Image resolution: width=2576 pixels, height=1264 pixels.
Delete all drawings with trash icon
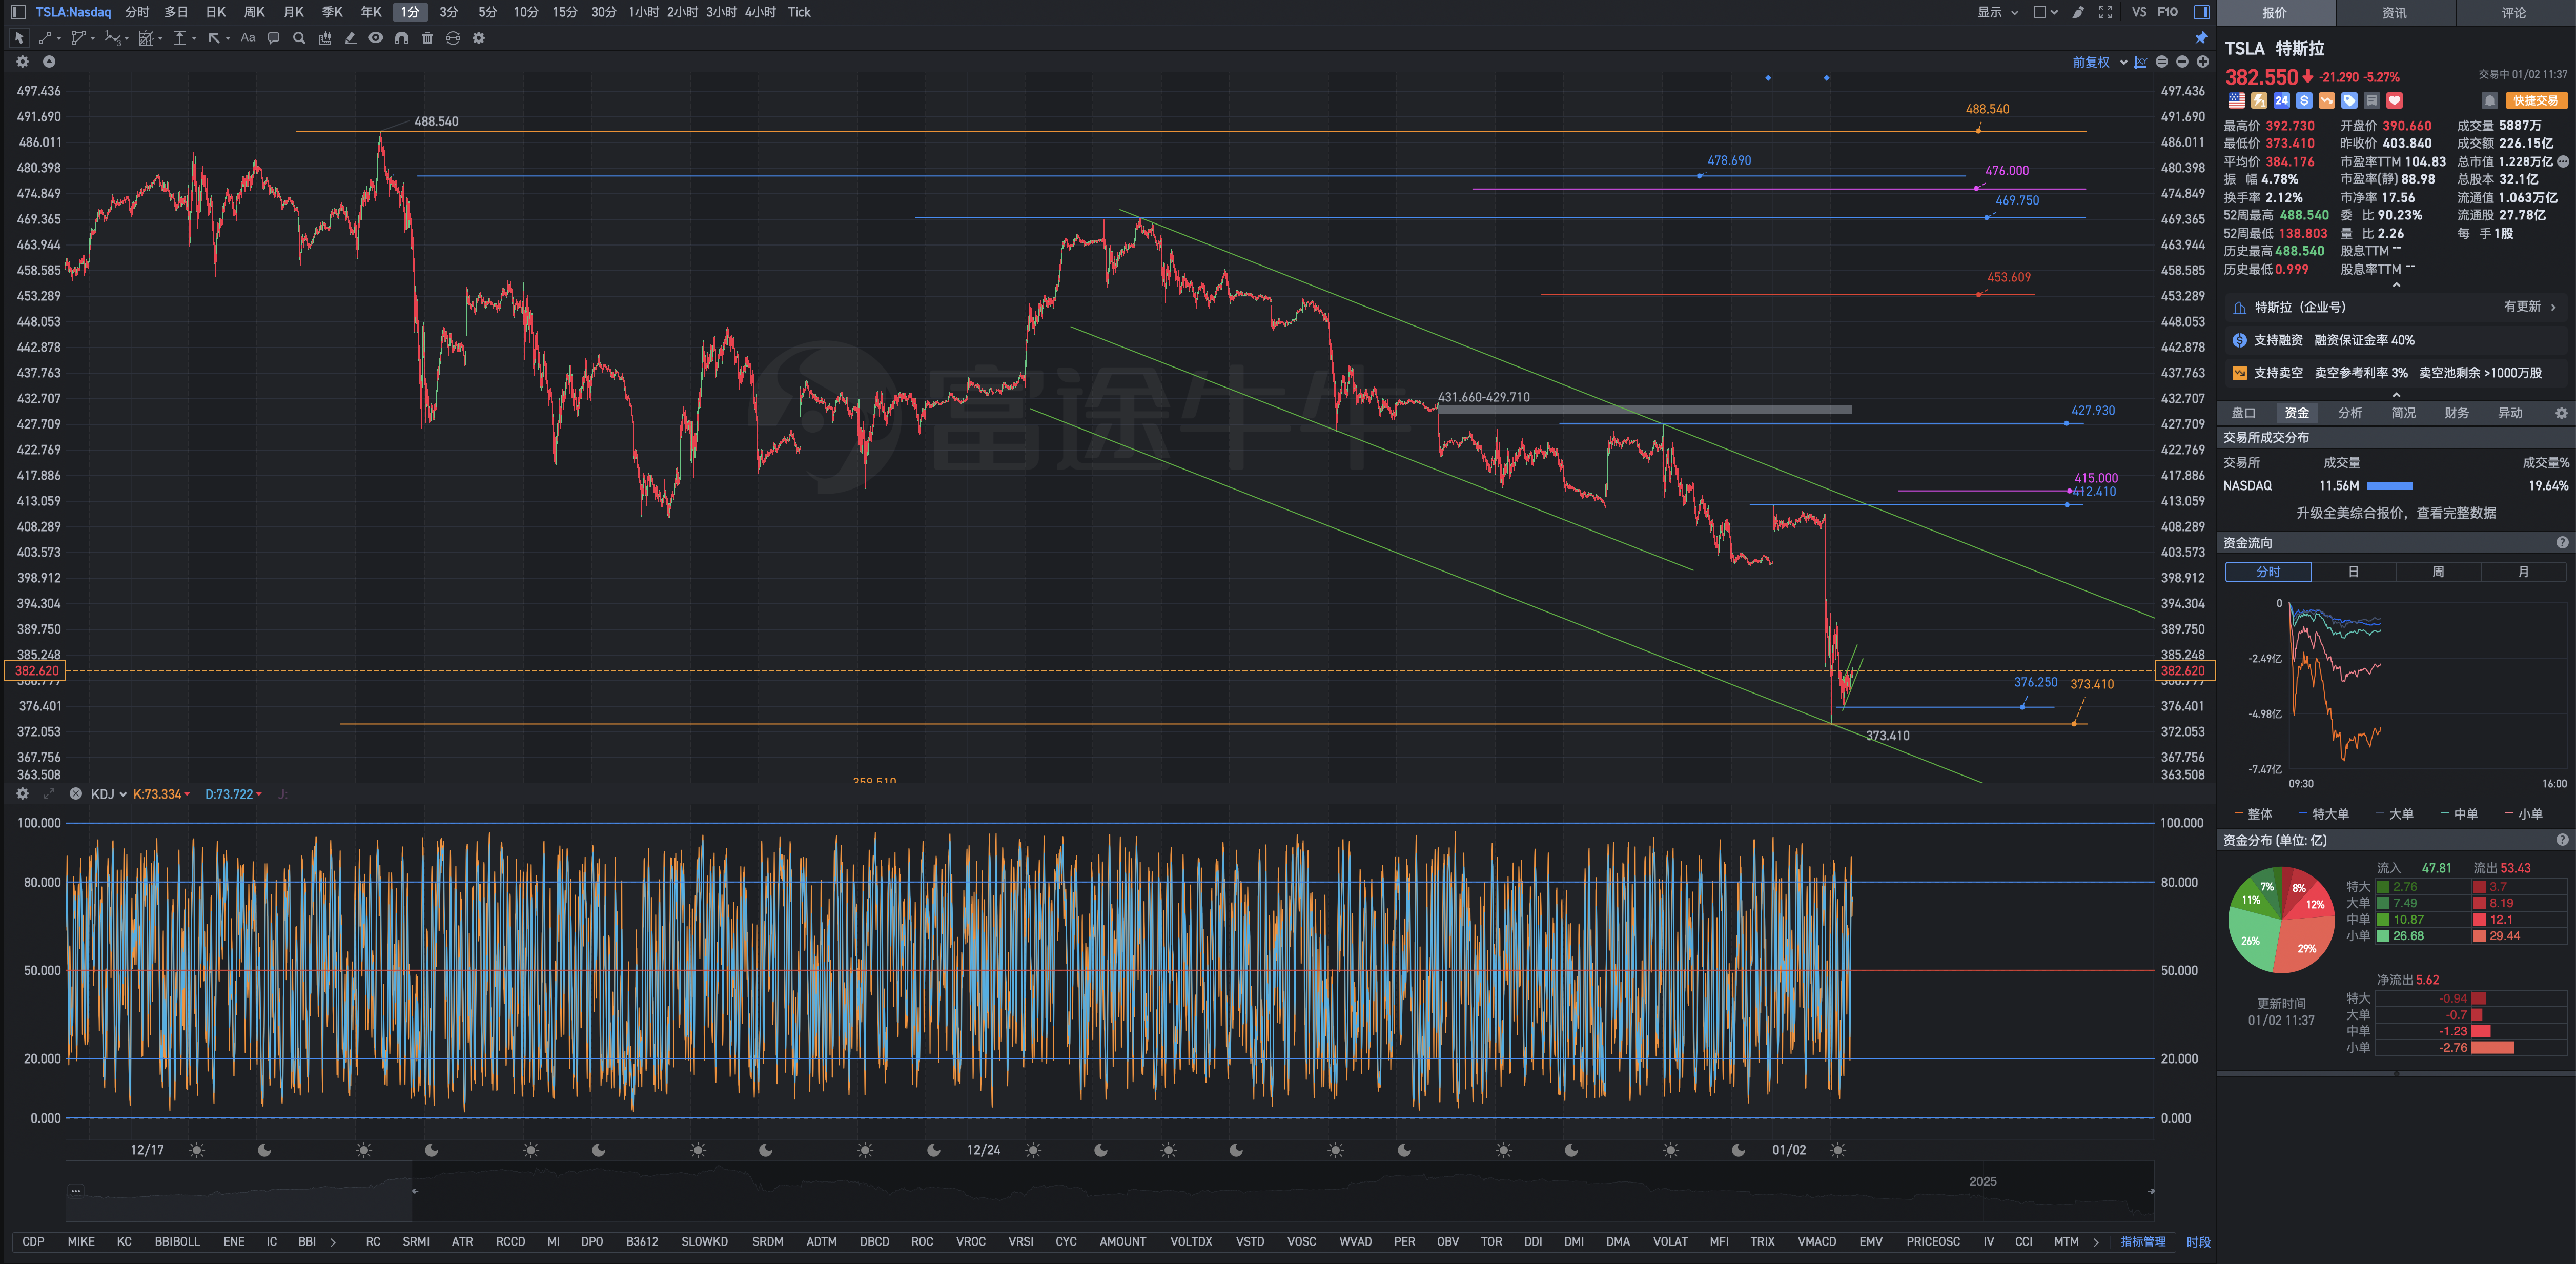(x=427, y=38)
